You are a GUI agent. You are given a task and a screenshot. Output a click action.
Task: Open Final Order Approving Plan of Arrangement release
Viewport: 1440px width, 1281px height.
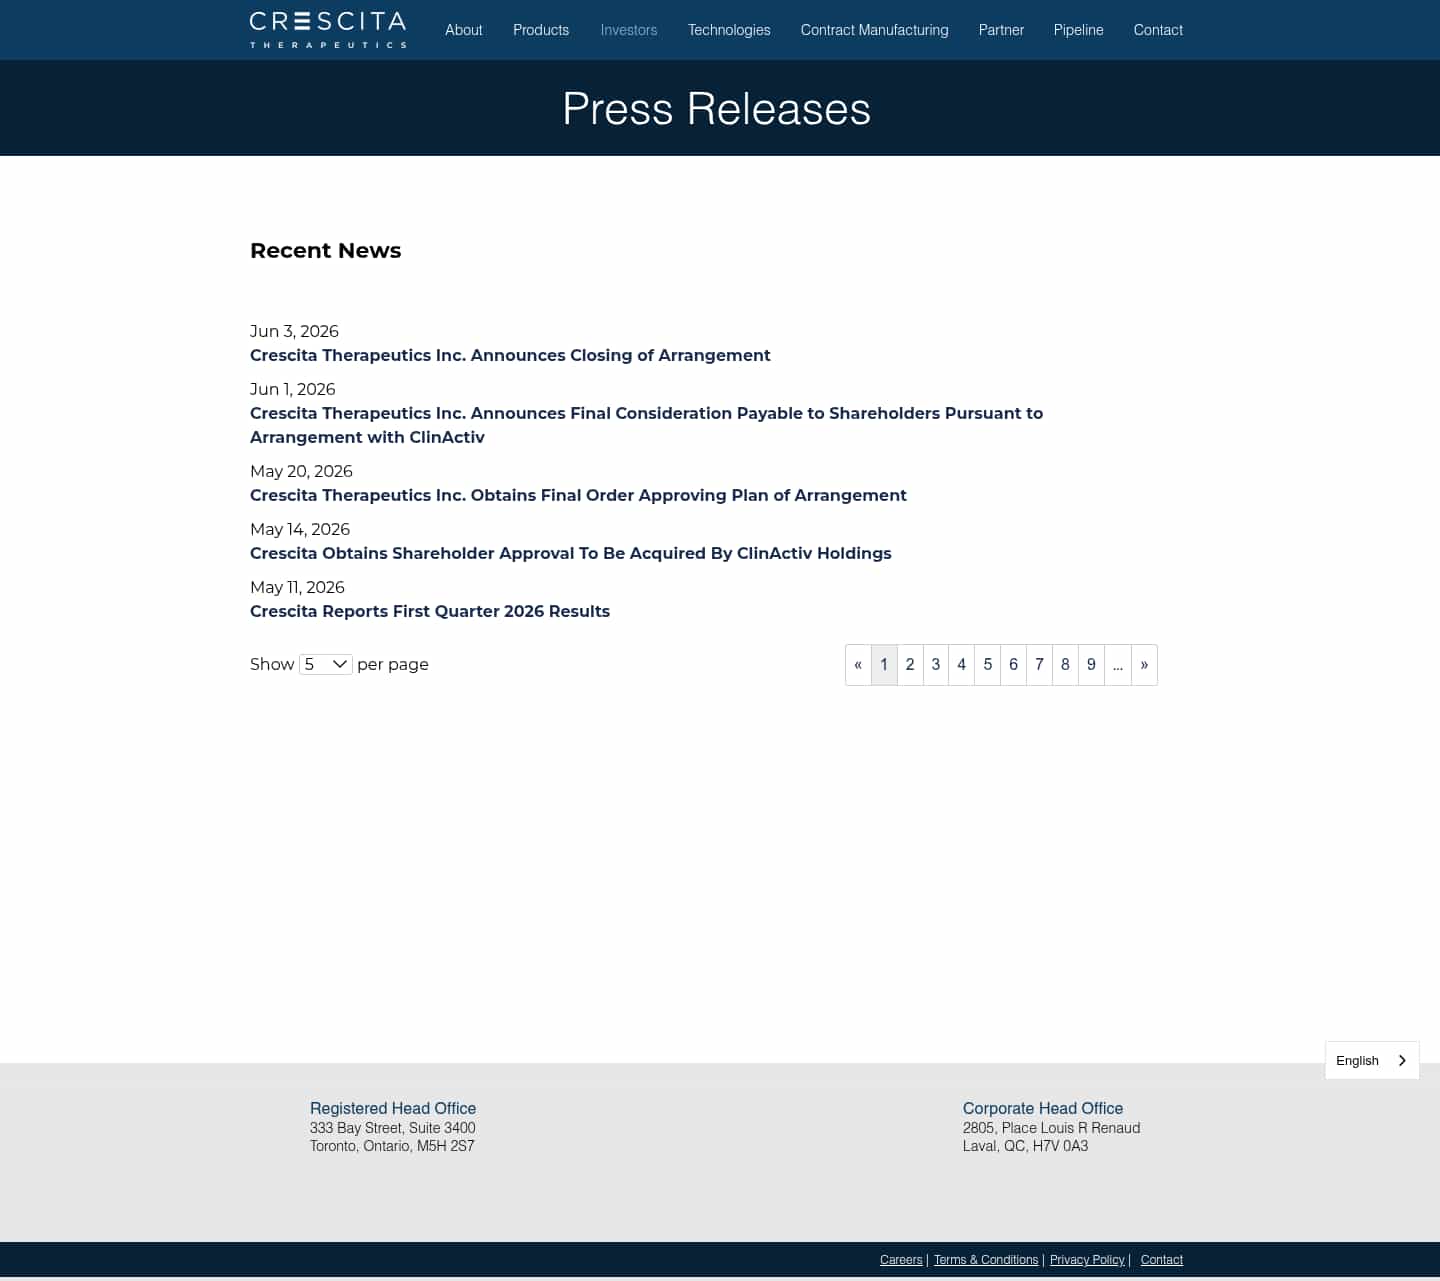pyautogui.click(x=578, y=495)
